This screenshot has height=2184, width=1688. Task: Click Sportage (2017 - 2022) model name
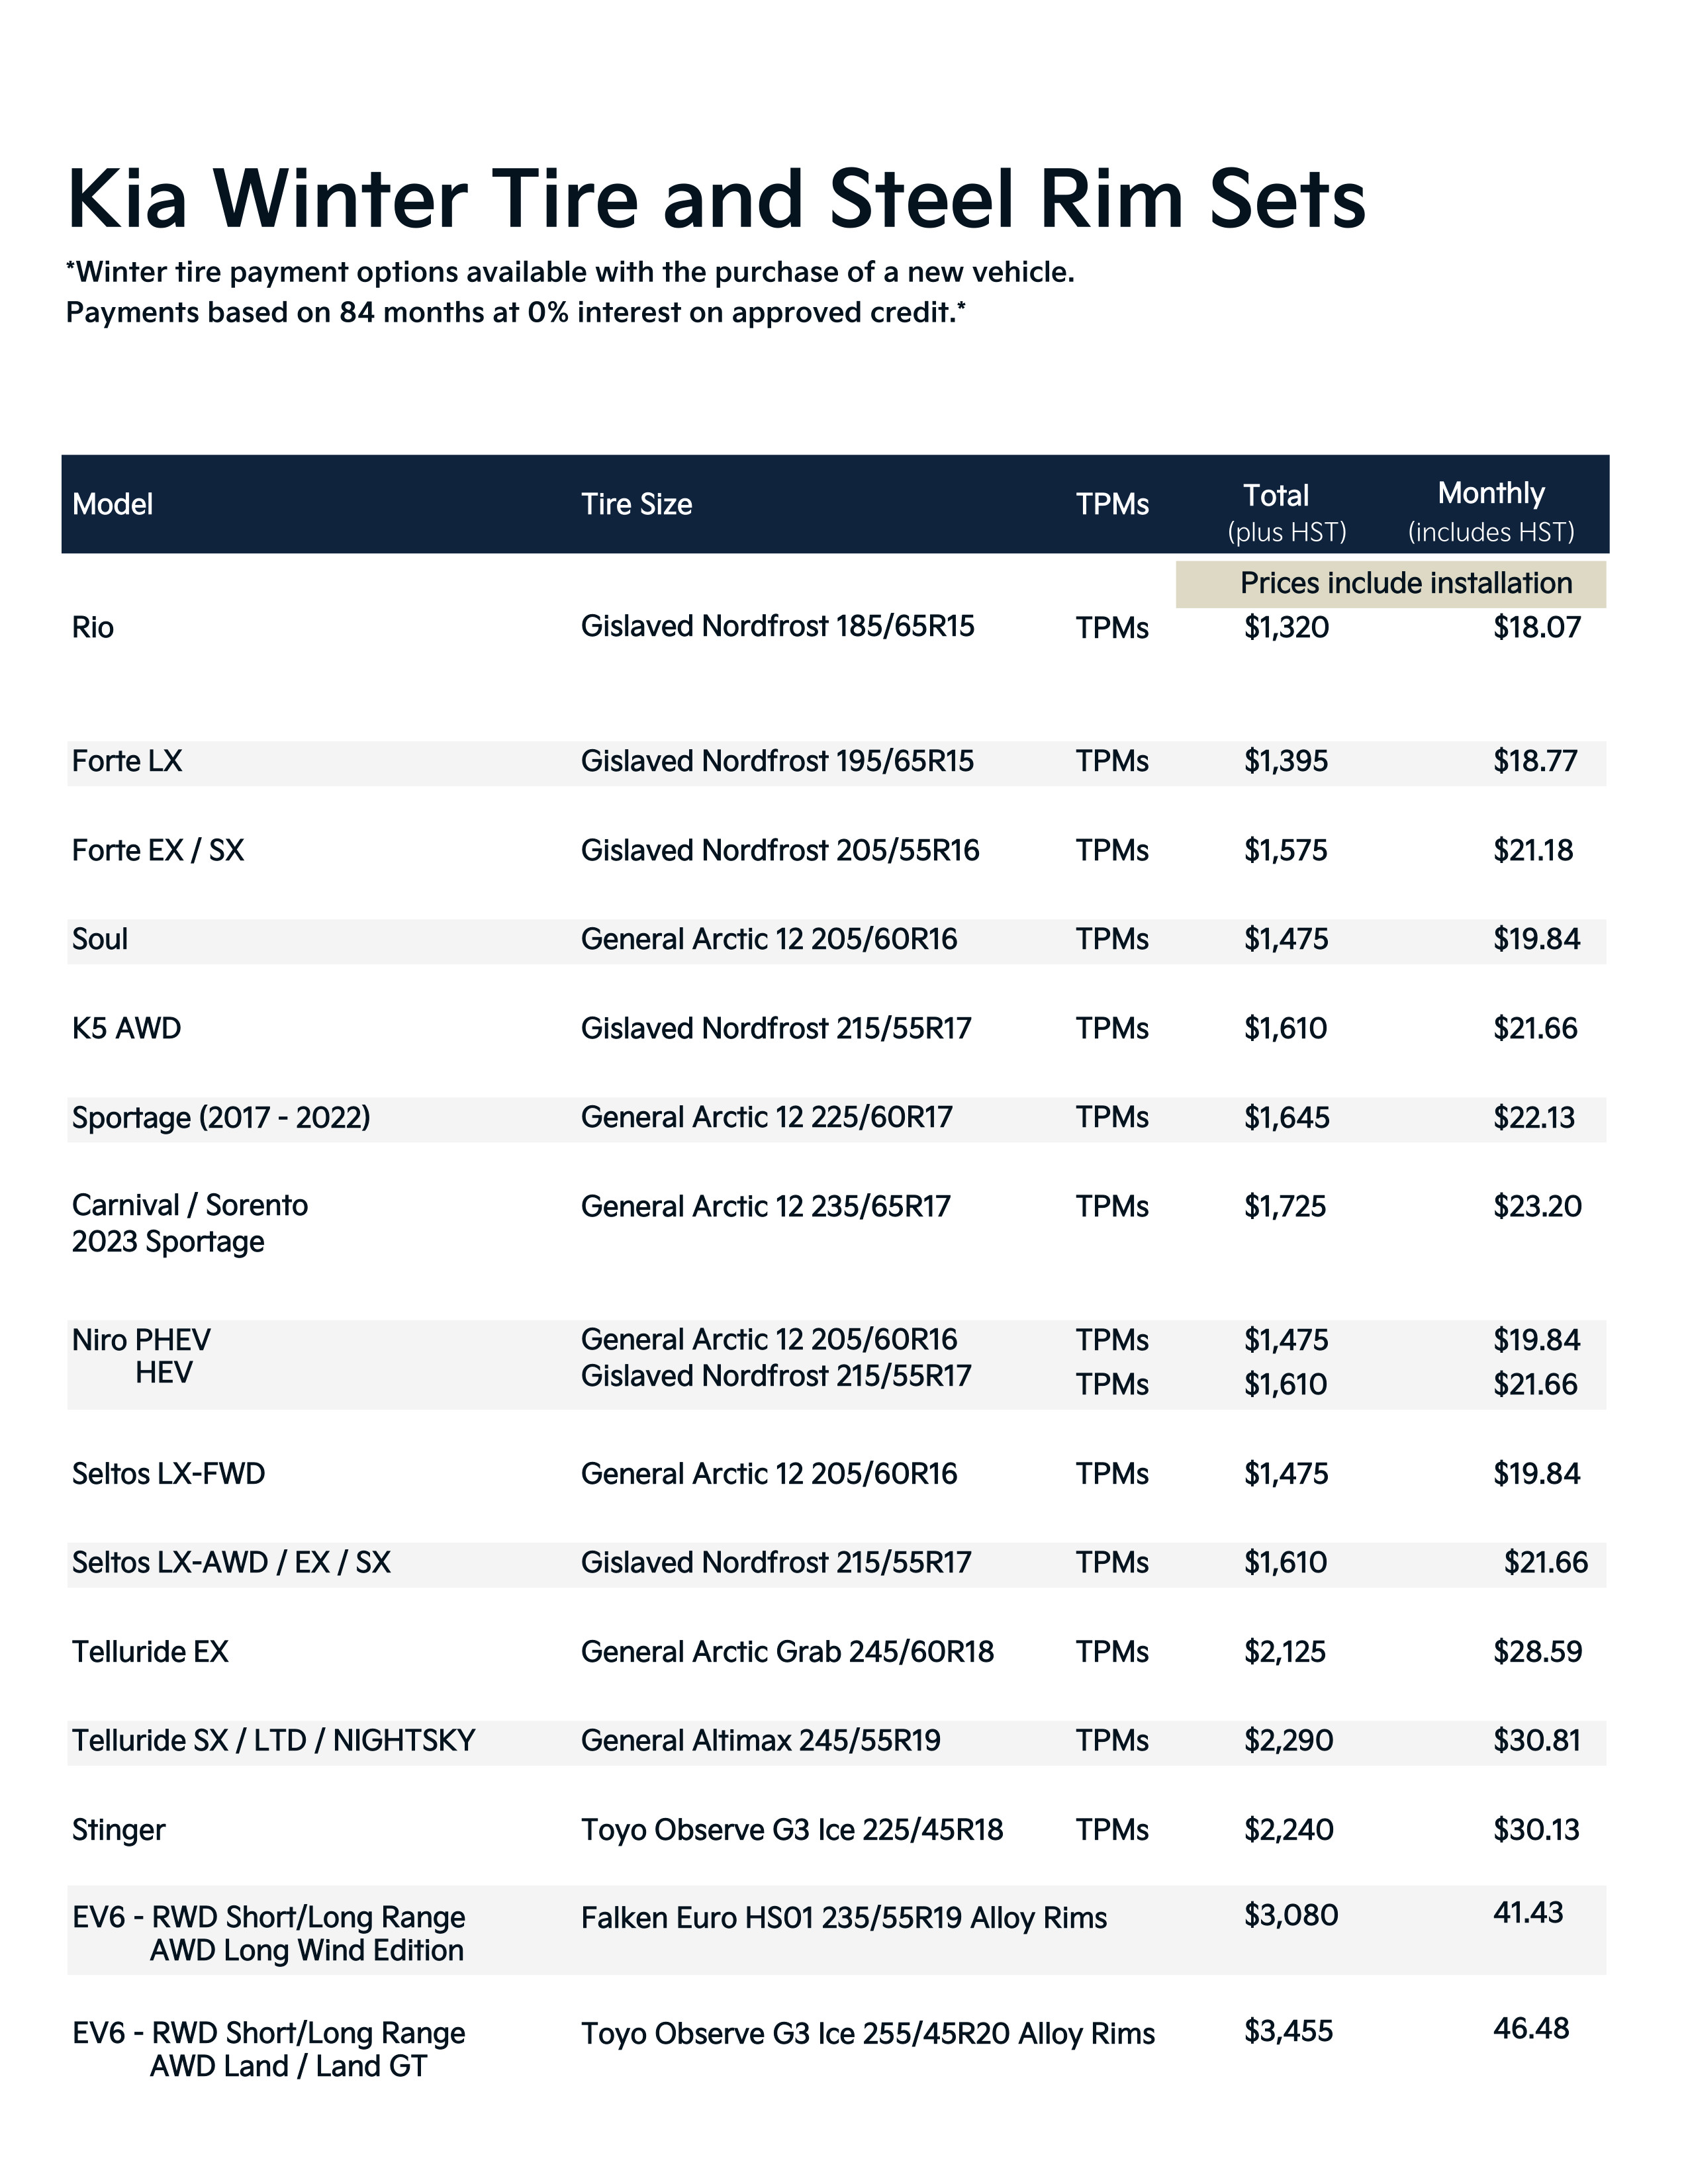[x=221, y=1118]
